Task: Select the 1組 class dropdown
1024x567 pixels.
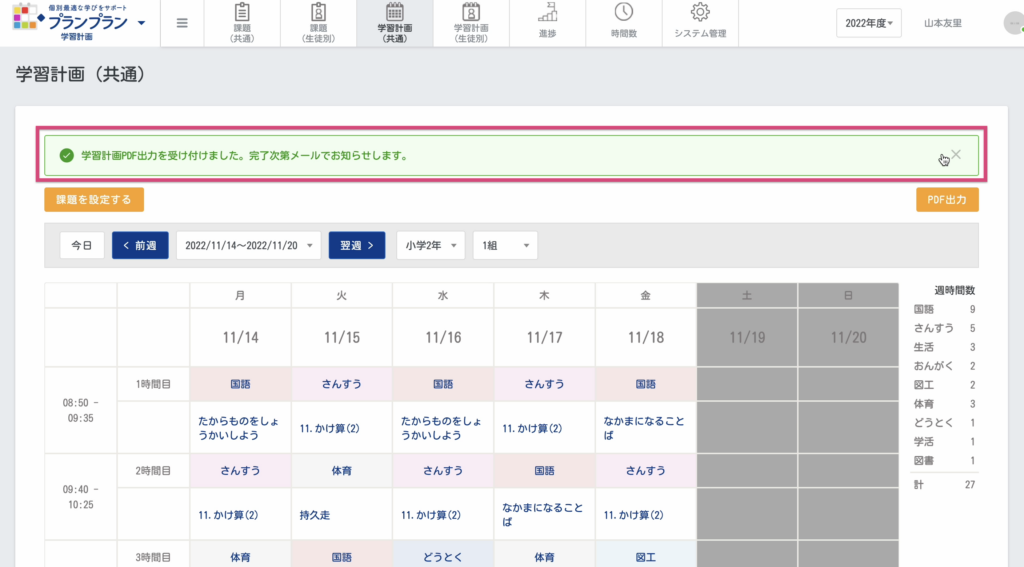Action: 504,245
